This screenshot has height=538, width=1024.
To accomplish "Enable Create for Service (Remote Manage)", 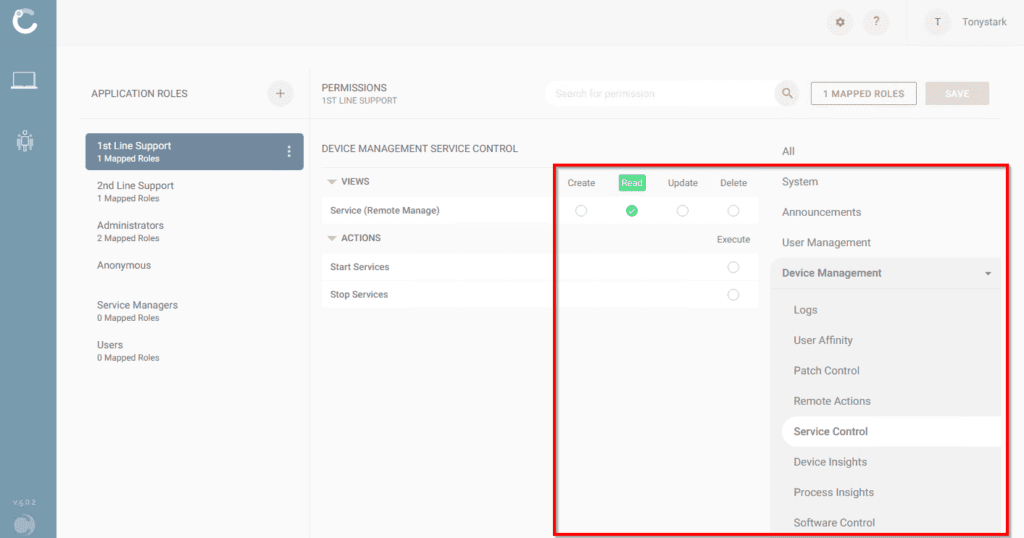I will [581, 211].
